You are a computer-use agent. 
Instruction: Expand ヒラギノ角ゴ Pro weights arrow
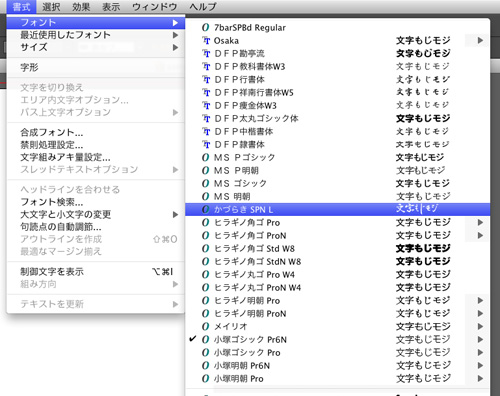click(x=480, y=222)
